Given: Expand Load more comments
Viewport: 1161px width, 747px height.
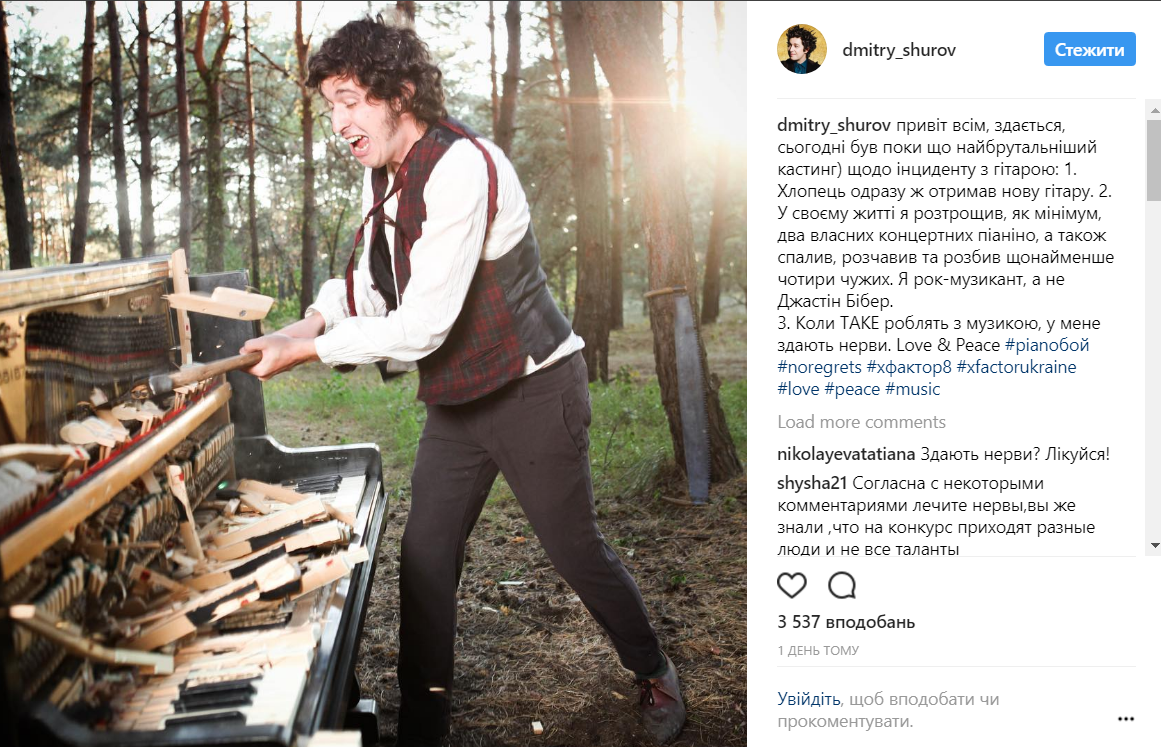Looking at the screenshot, I should coord(861,422).
